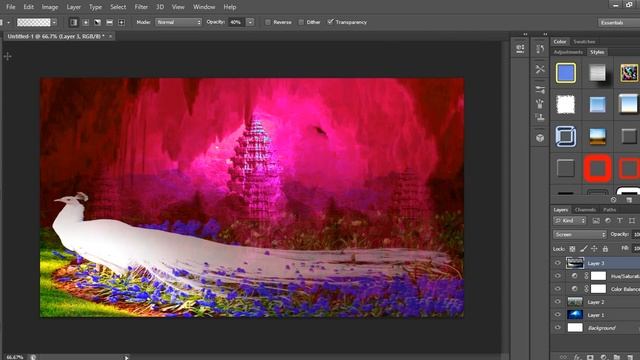The image size is (640, 360).
Task: Hide Layer 3 using eye icon
Action: 558,263
